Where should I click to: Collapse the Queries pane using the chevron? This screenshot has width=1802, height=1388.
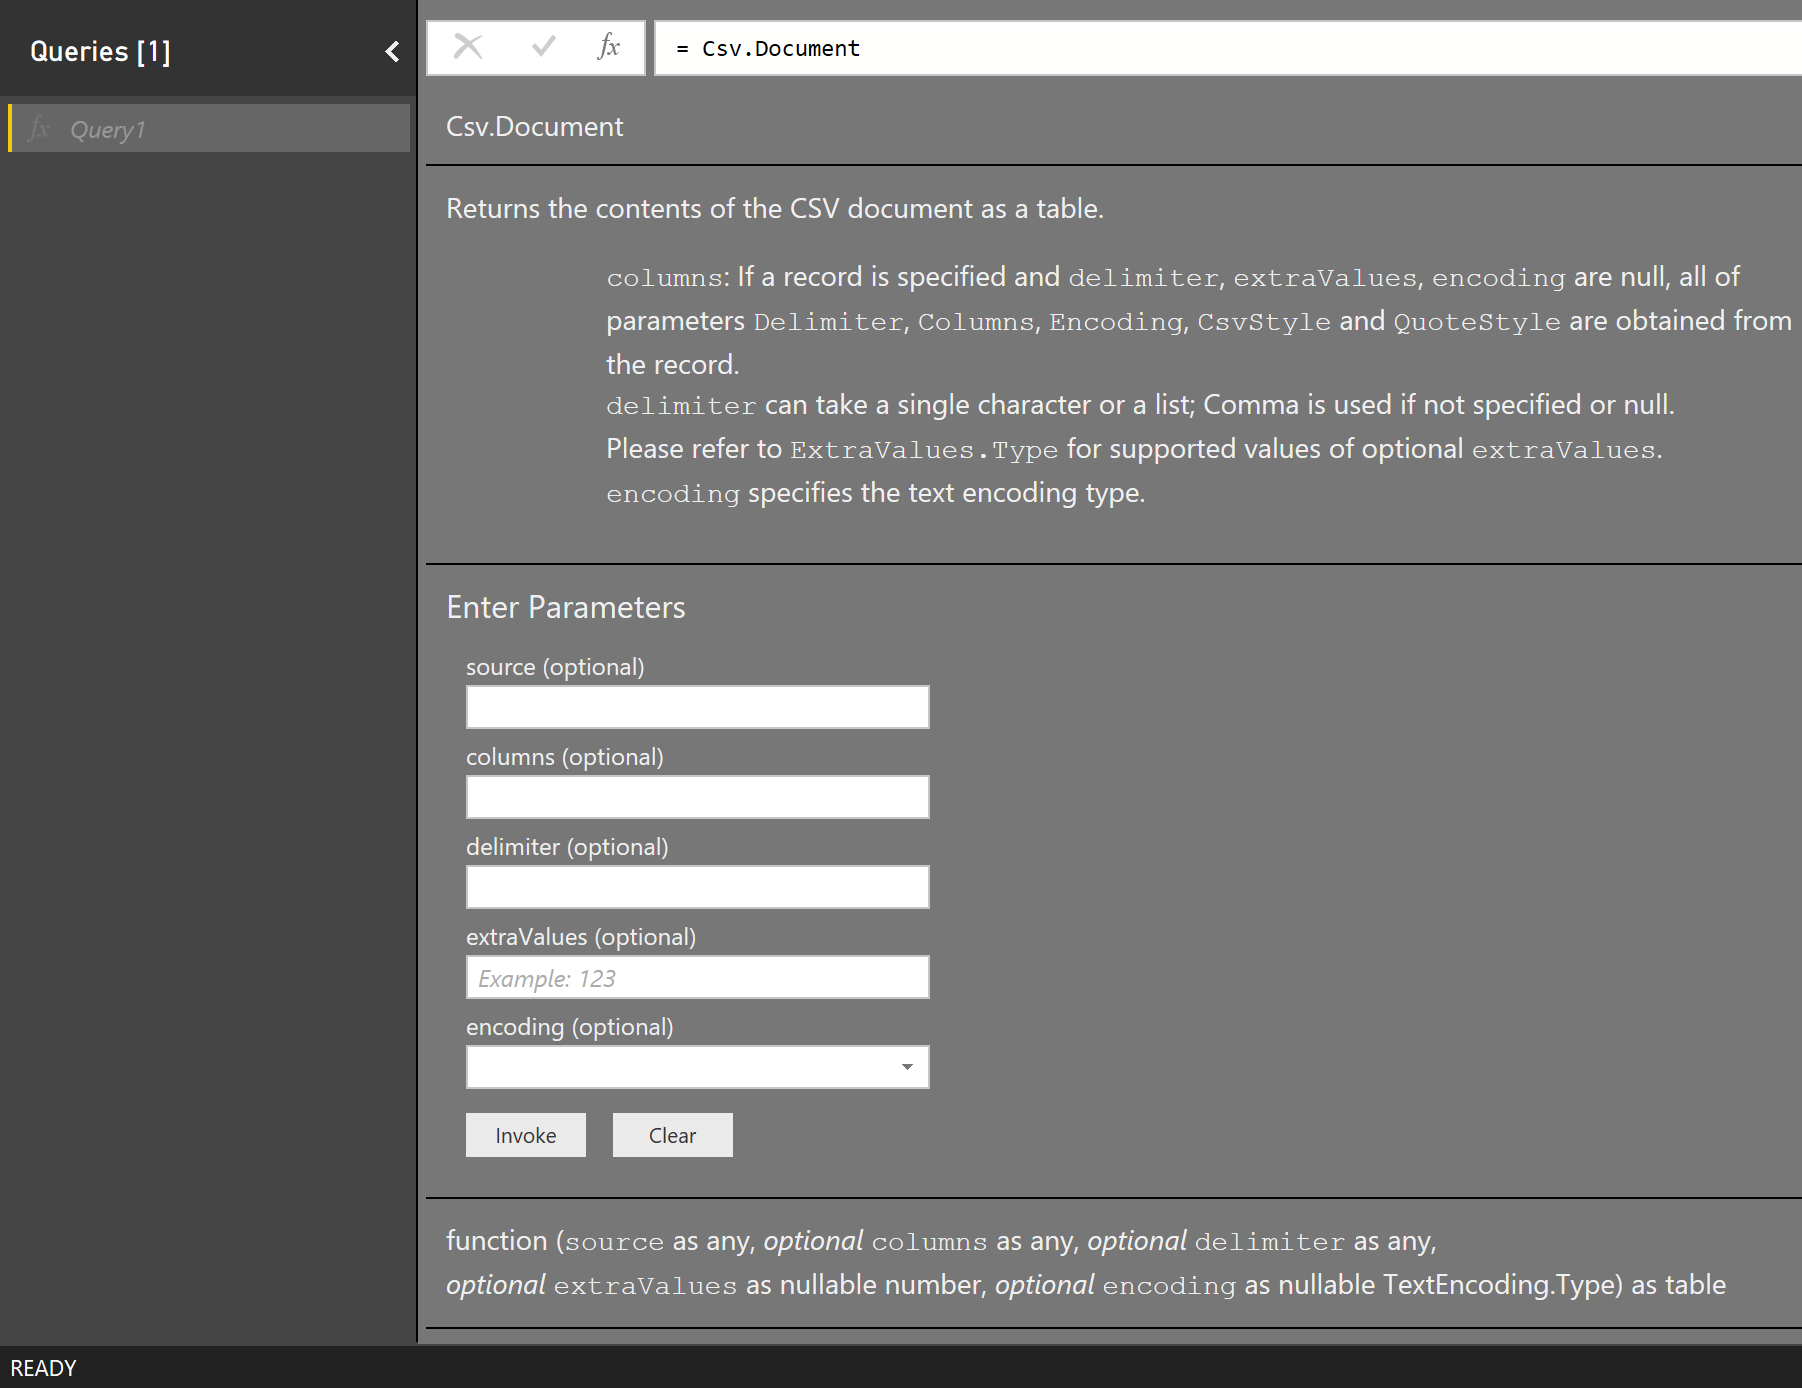[x=390, y=51]
